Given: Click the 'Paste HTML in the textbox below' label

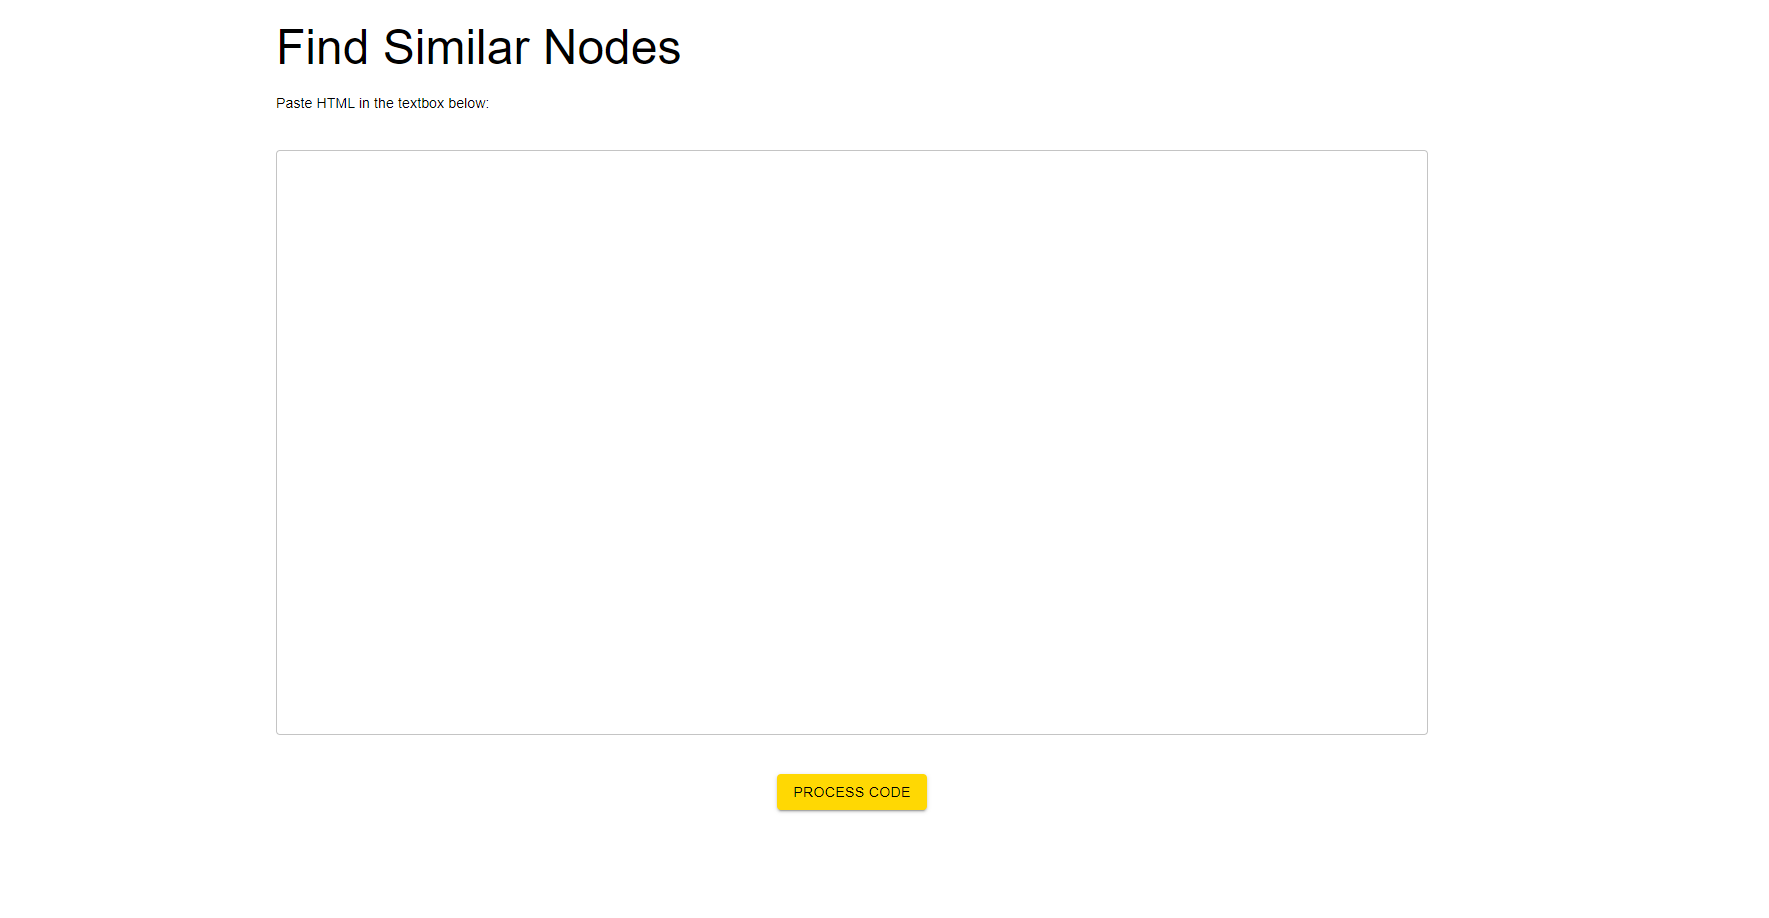Looking at the screenshot, I should coord(383,103).
